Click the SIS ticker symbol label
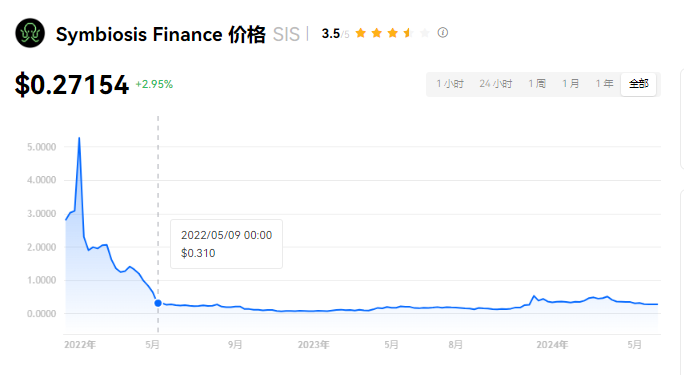 286,34
